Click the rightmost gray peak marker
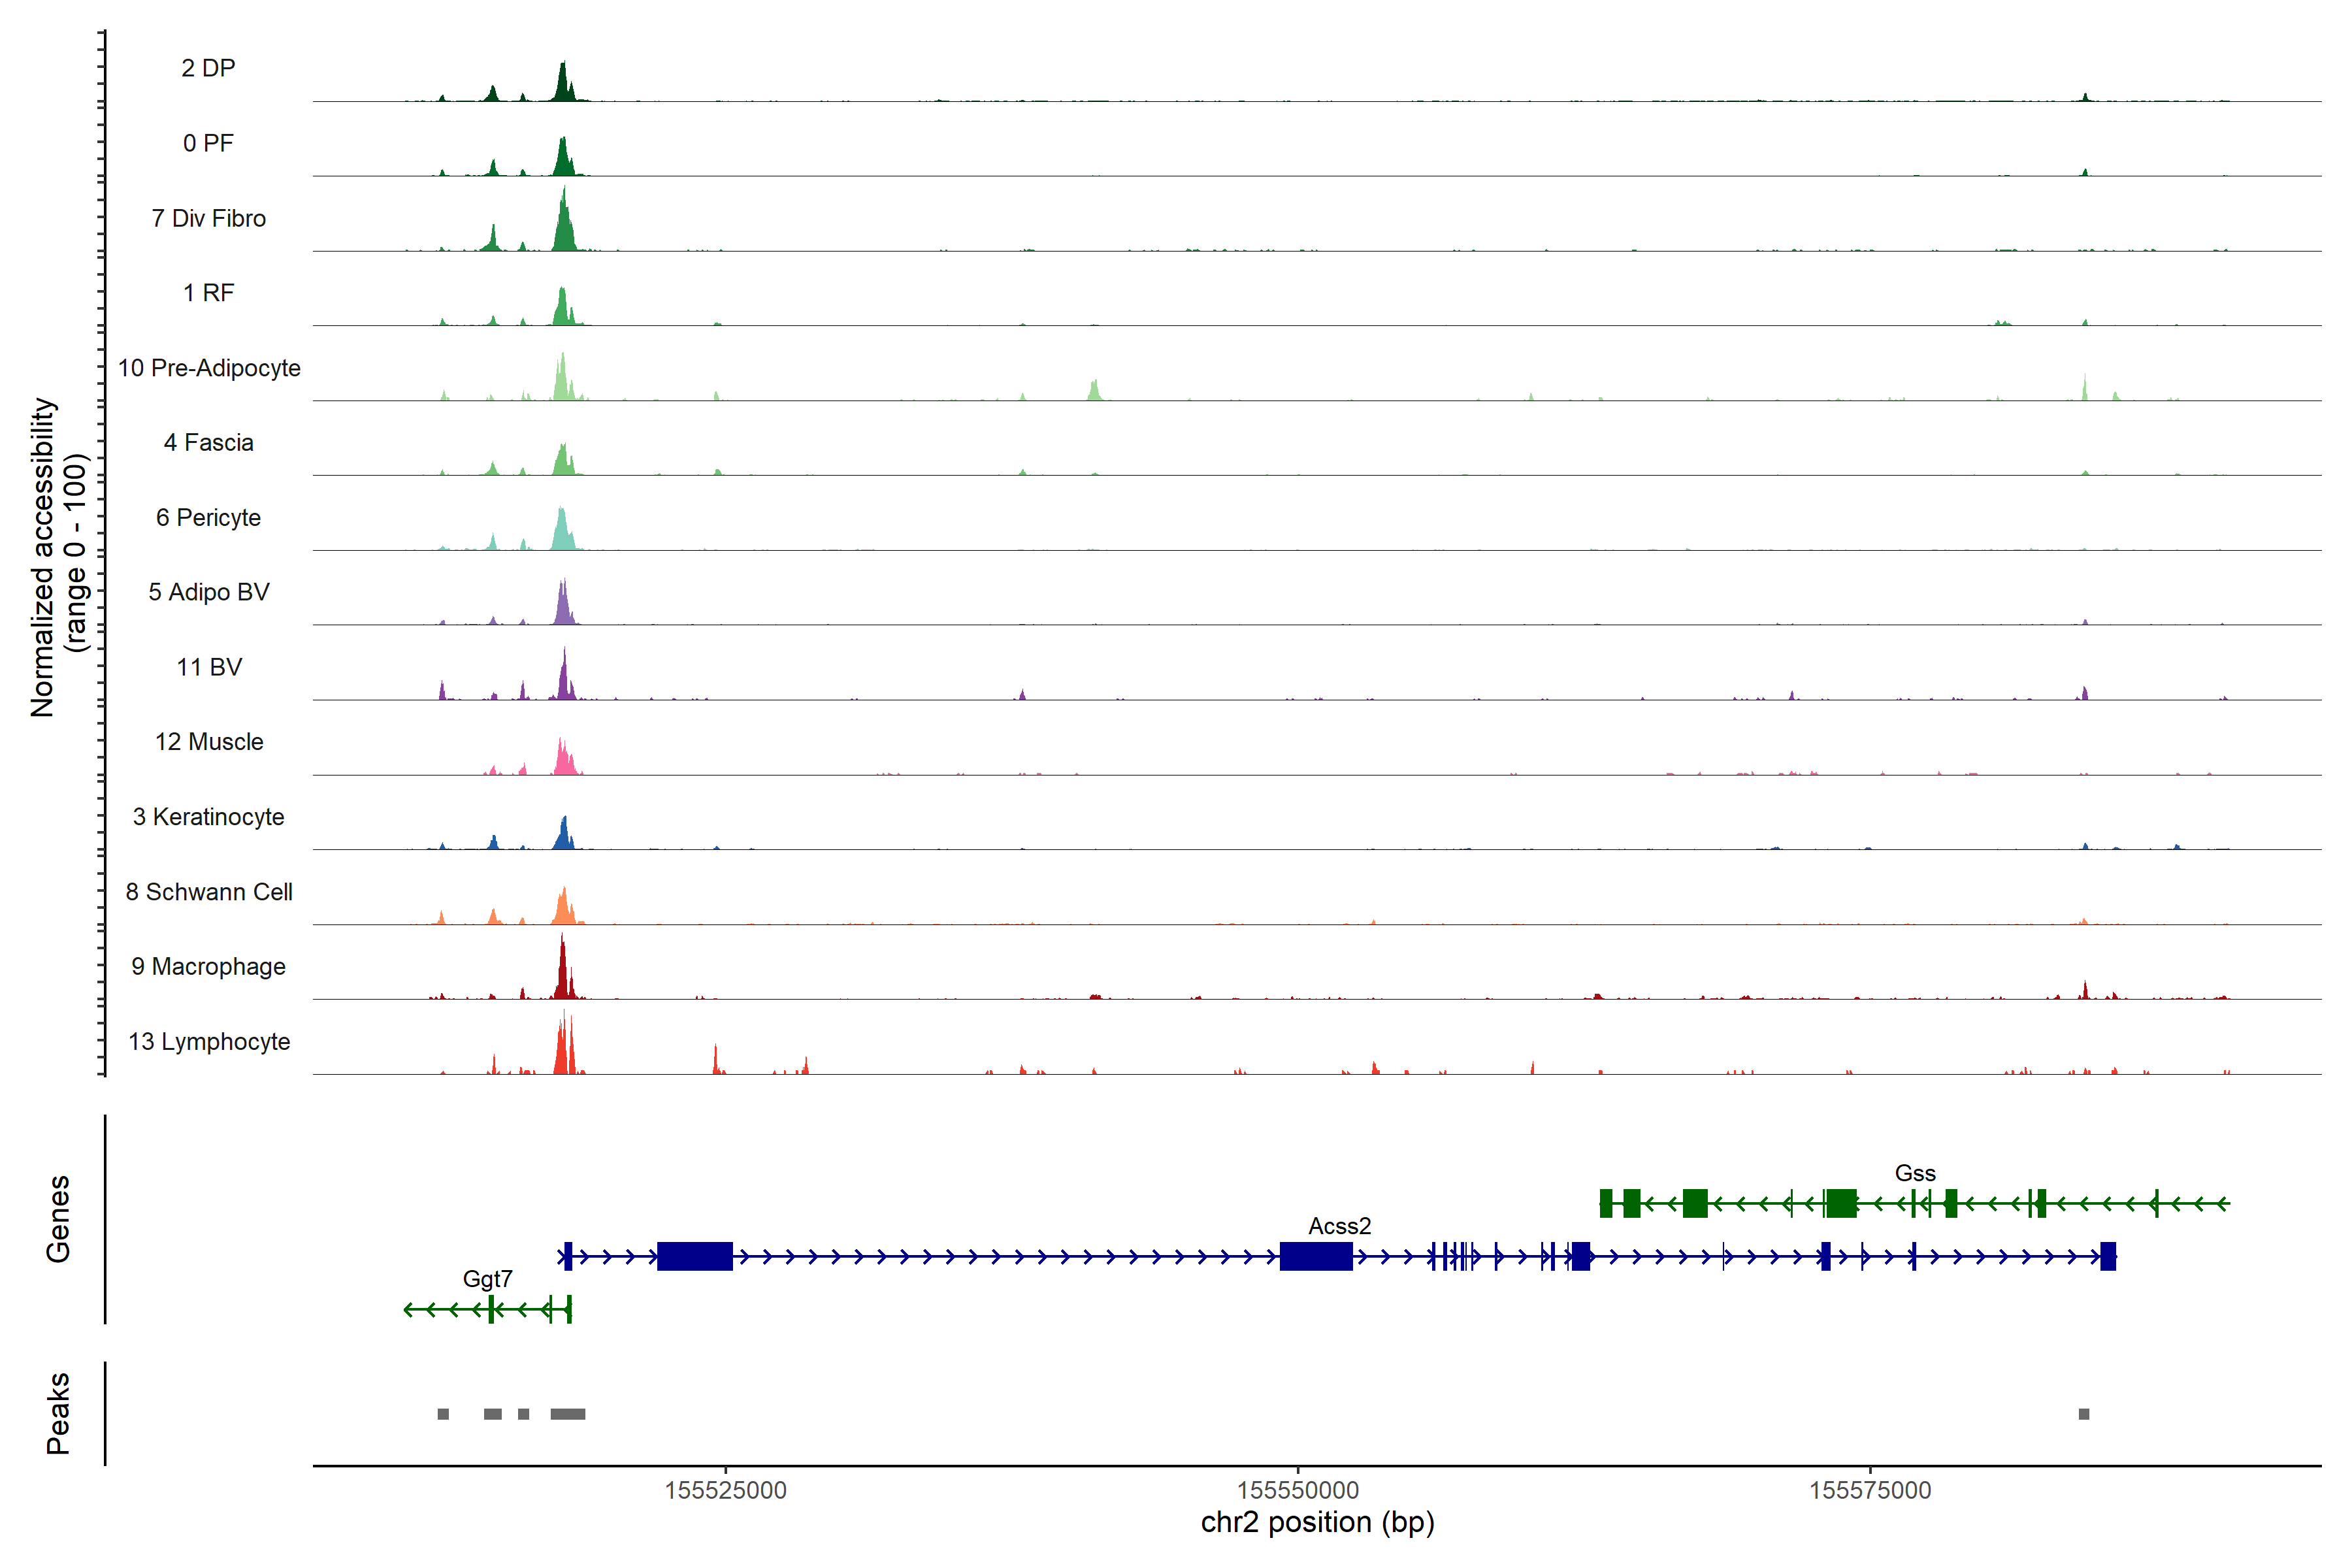This screenshot has height=1568, width=2352. (x=2084, y=1414)
